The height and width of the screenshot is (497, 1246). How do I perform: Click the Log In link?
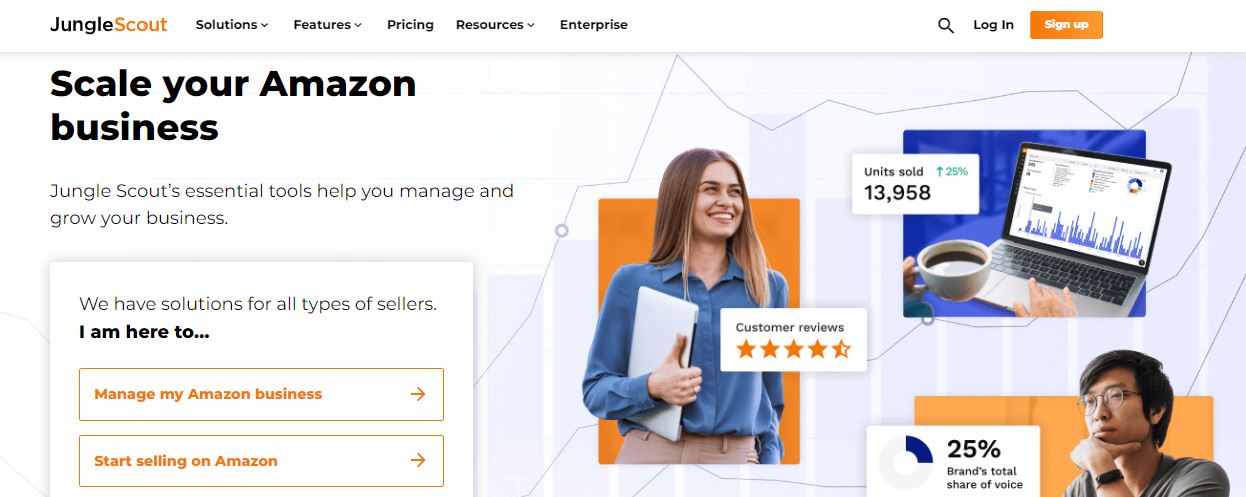pos(993,25)
